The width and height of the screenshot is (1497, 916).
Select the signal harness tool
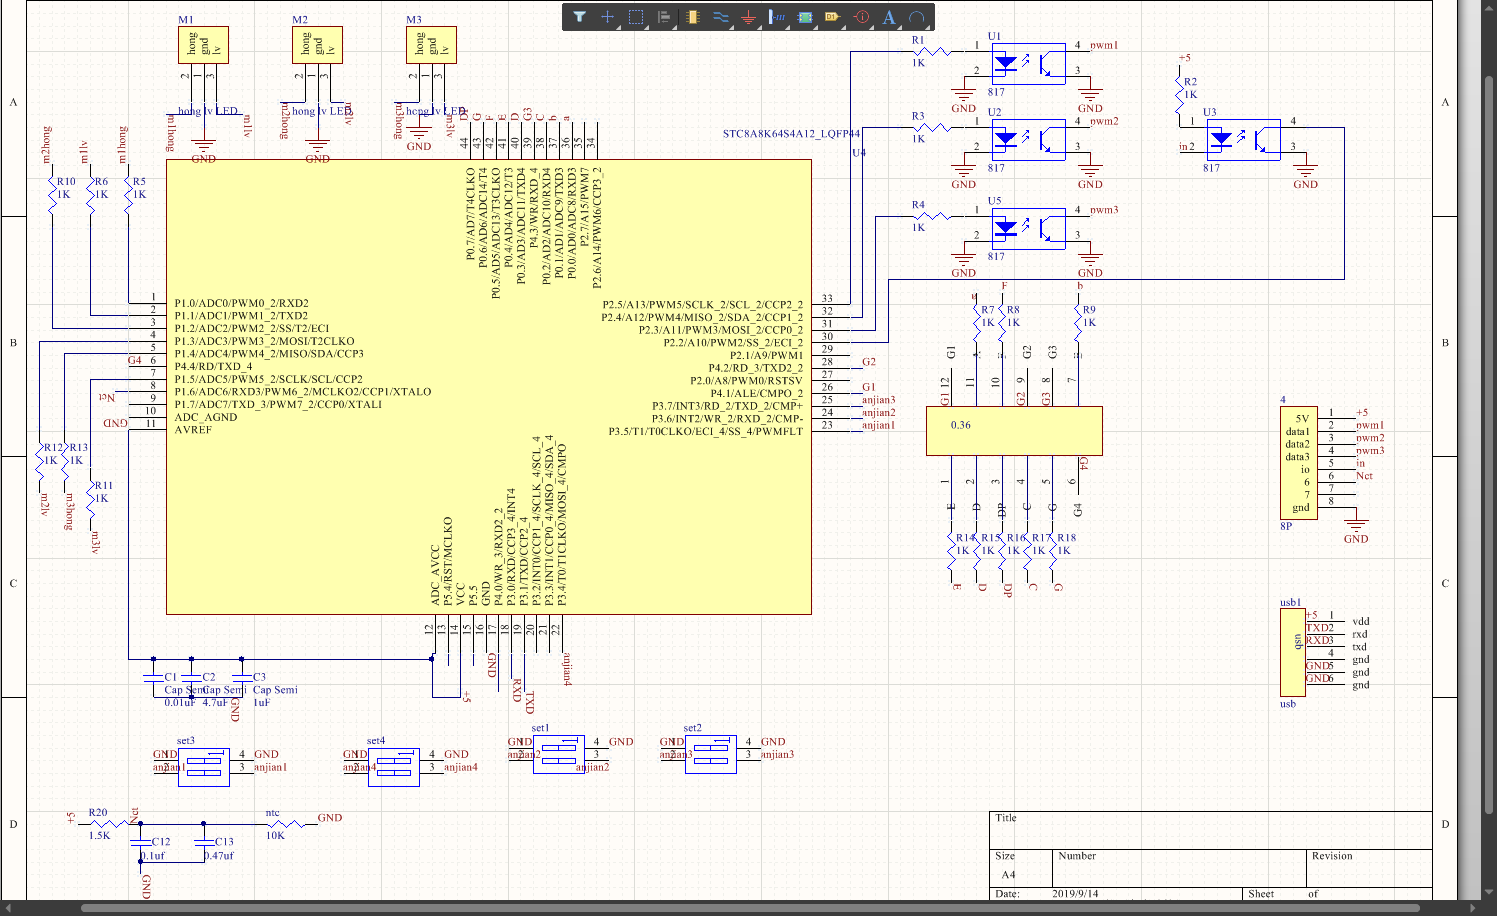pyautogui.click(x=777, y=17)
